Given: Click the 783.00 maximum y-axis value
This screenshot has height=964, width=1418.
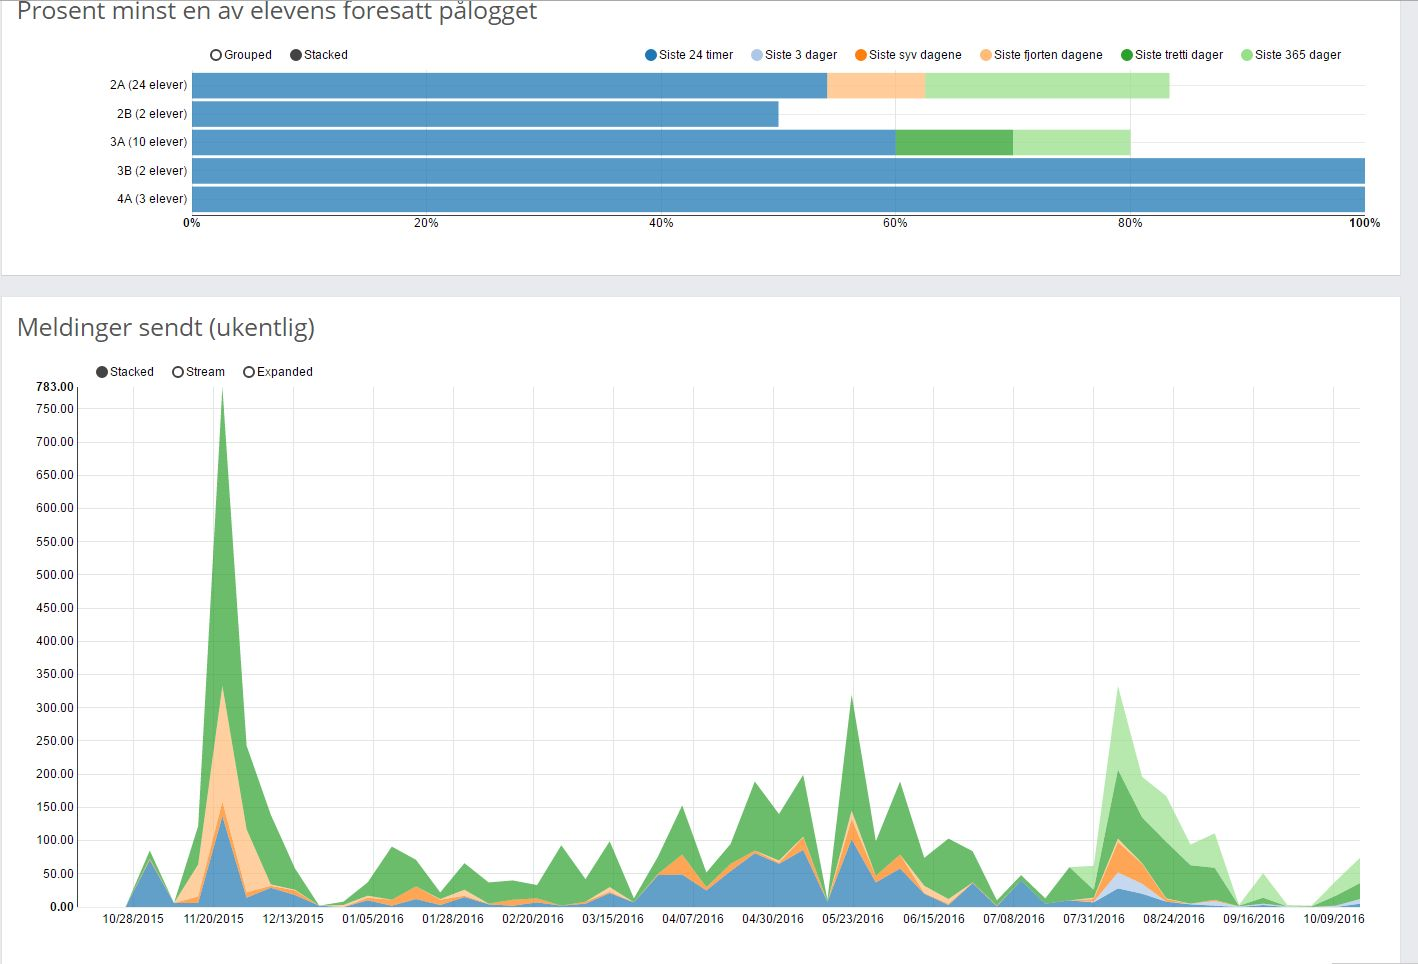Looking at the screenshot, I should (55, 387).
